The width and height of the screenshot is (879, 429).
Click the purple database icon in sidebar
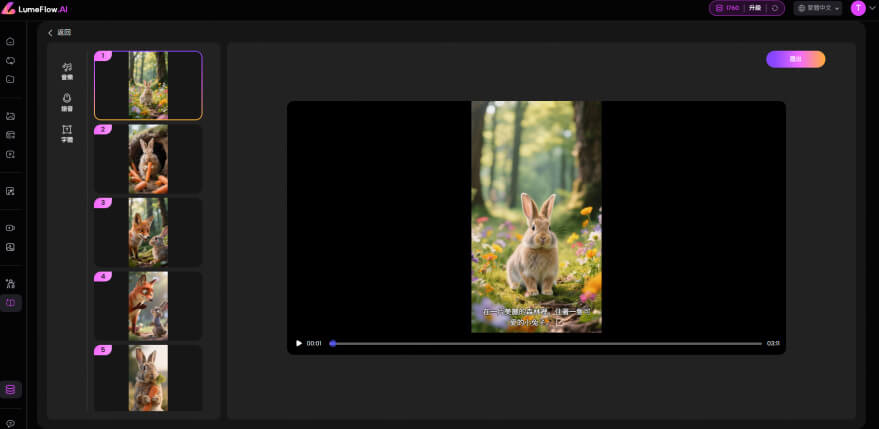[x=10, y=389]
